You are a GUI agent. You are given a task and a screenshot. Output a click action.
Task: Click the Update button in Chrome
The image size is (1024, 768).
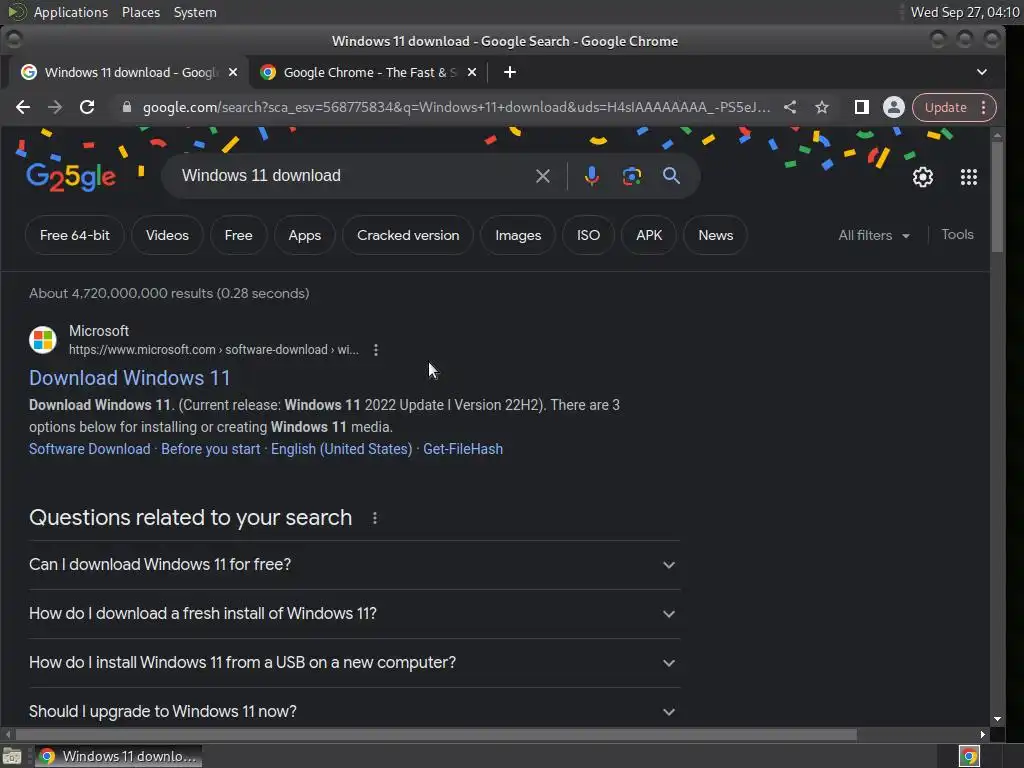point(945,107)
